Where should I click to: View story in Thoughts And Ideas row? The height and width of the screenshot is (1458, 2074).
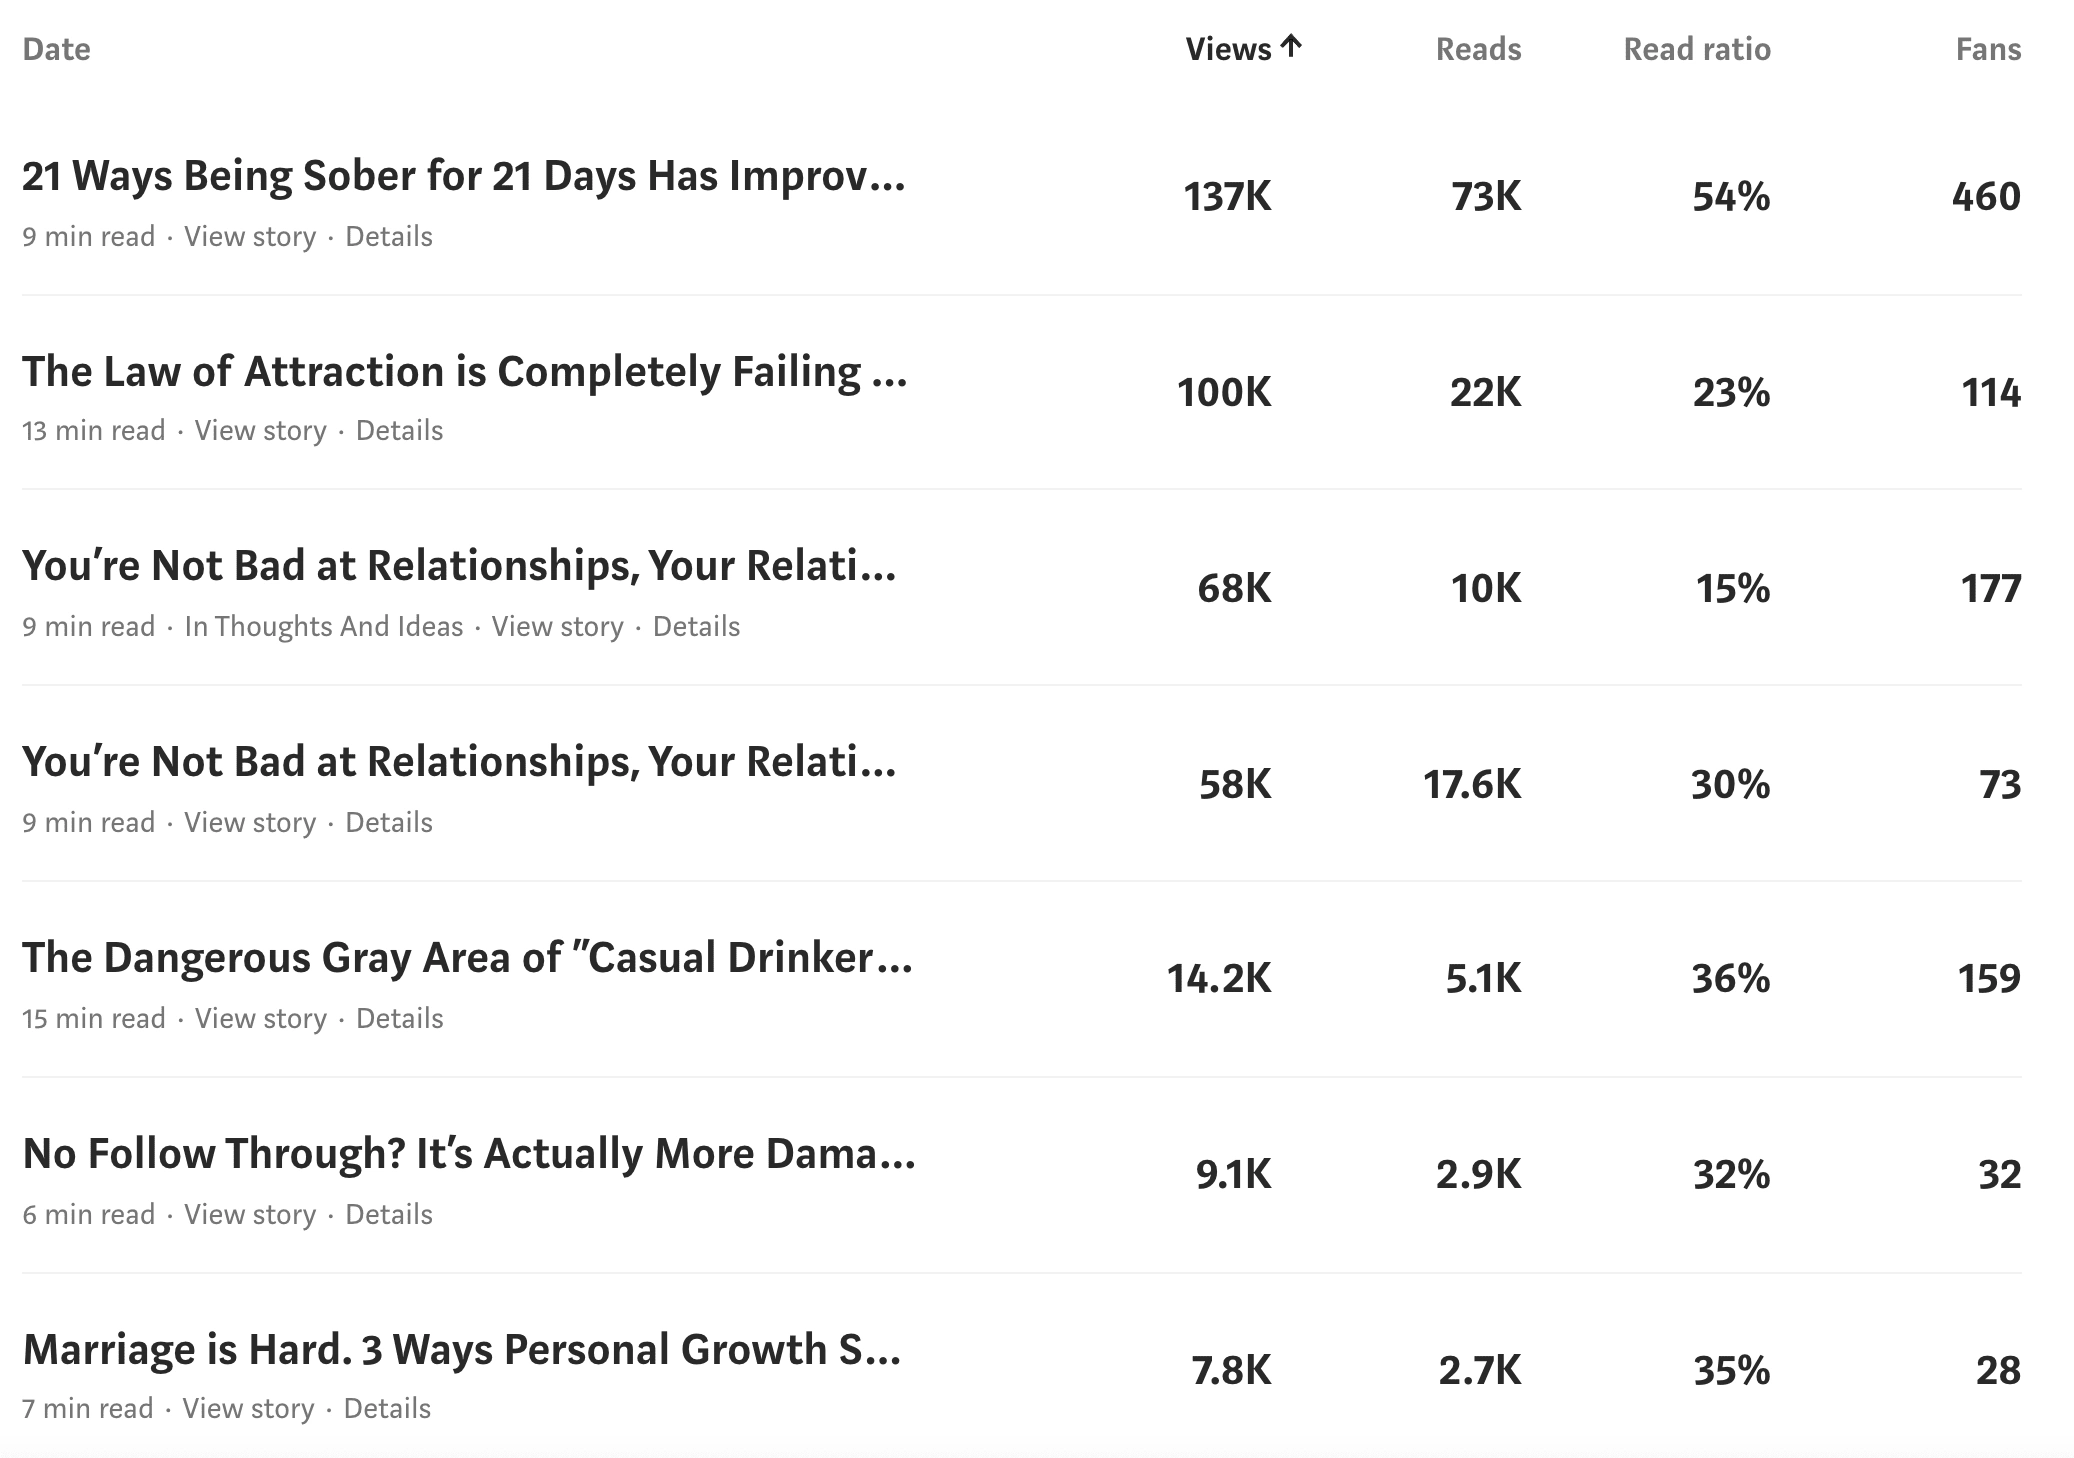pyautogui.click(x=558, y=627)
